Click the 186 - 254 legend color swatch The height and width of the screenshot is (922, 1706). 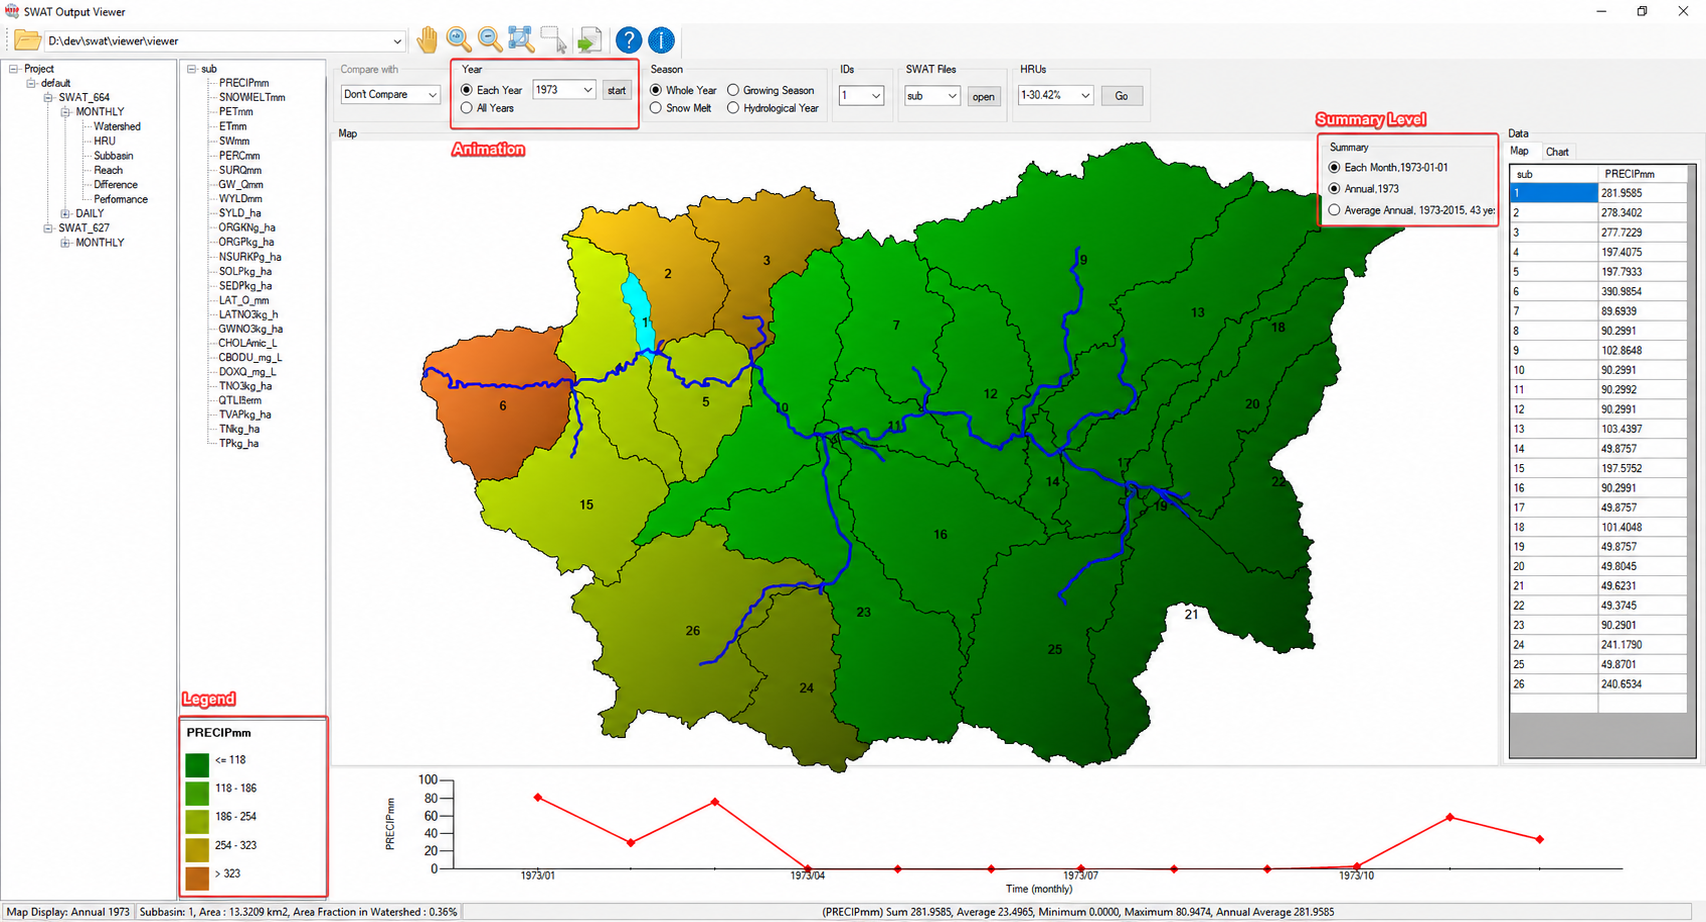click(x=197, y=821)
